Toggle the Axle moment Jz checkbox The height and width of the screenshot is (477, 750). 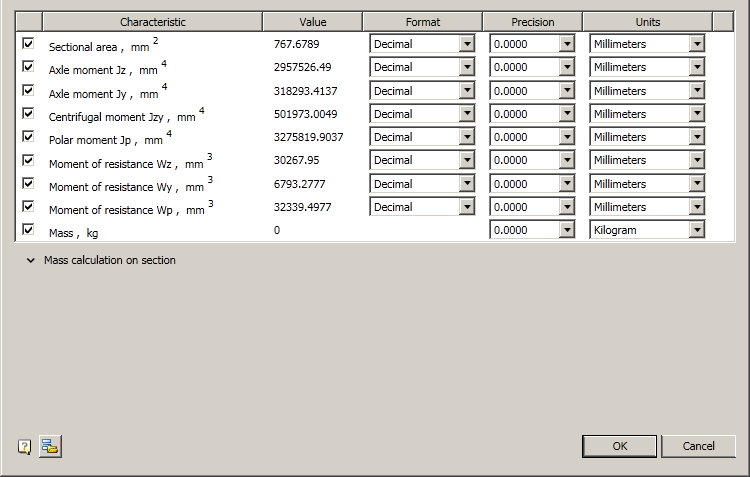click(28, 67)
